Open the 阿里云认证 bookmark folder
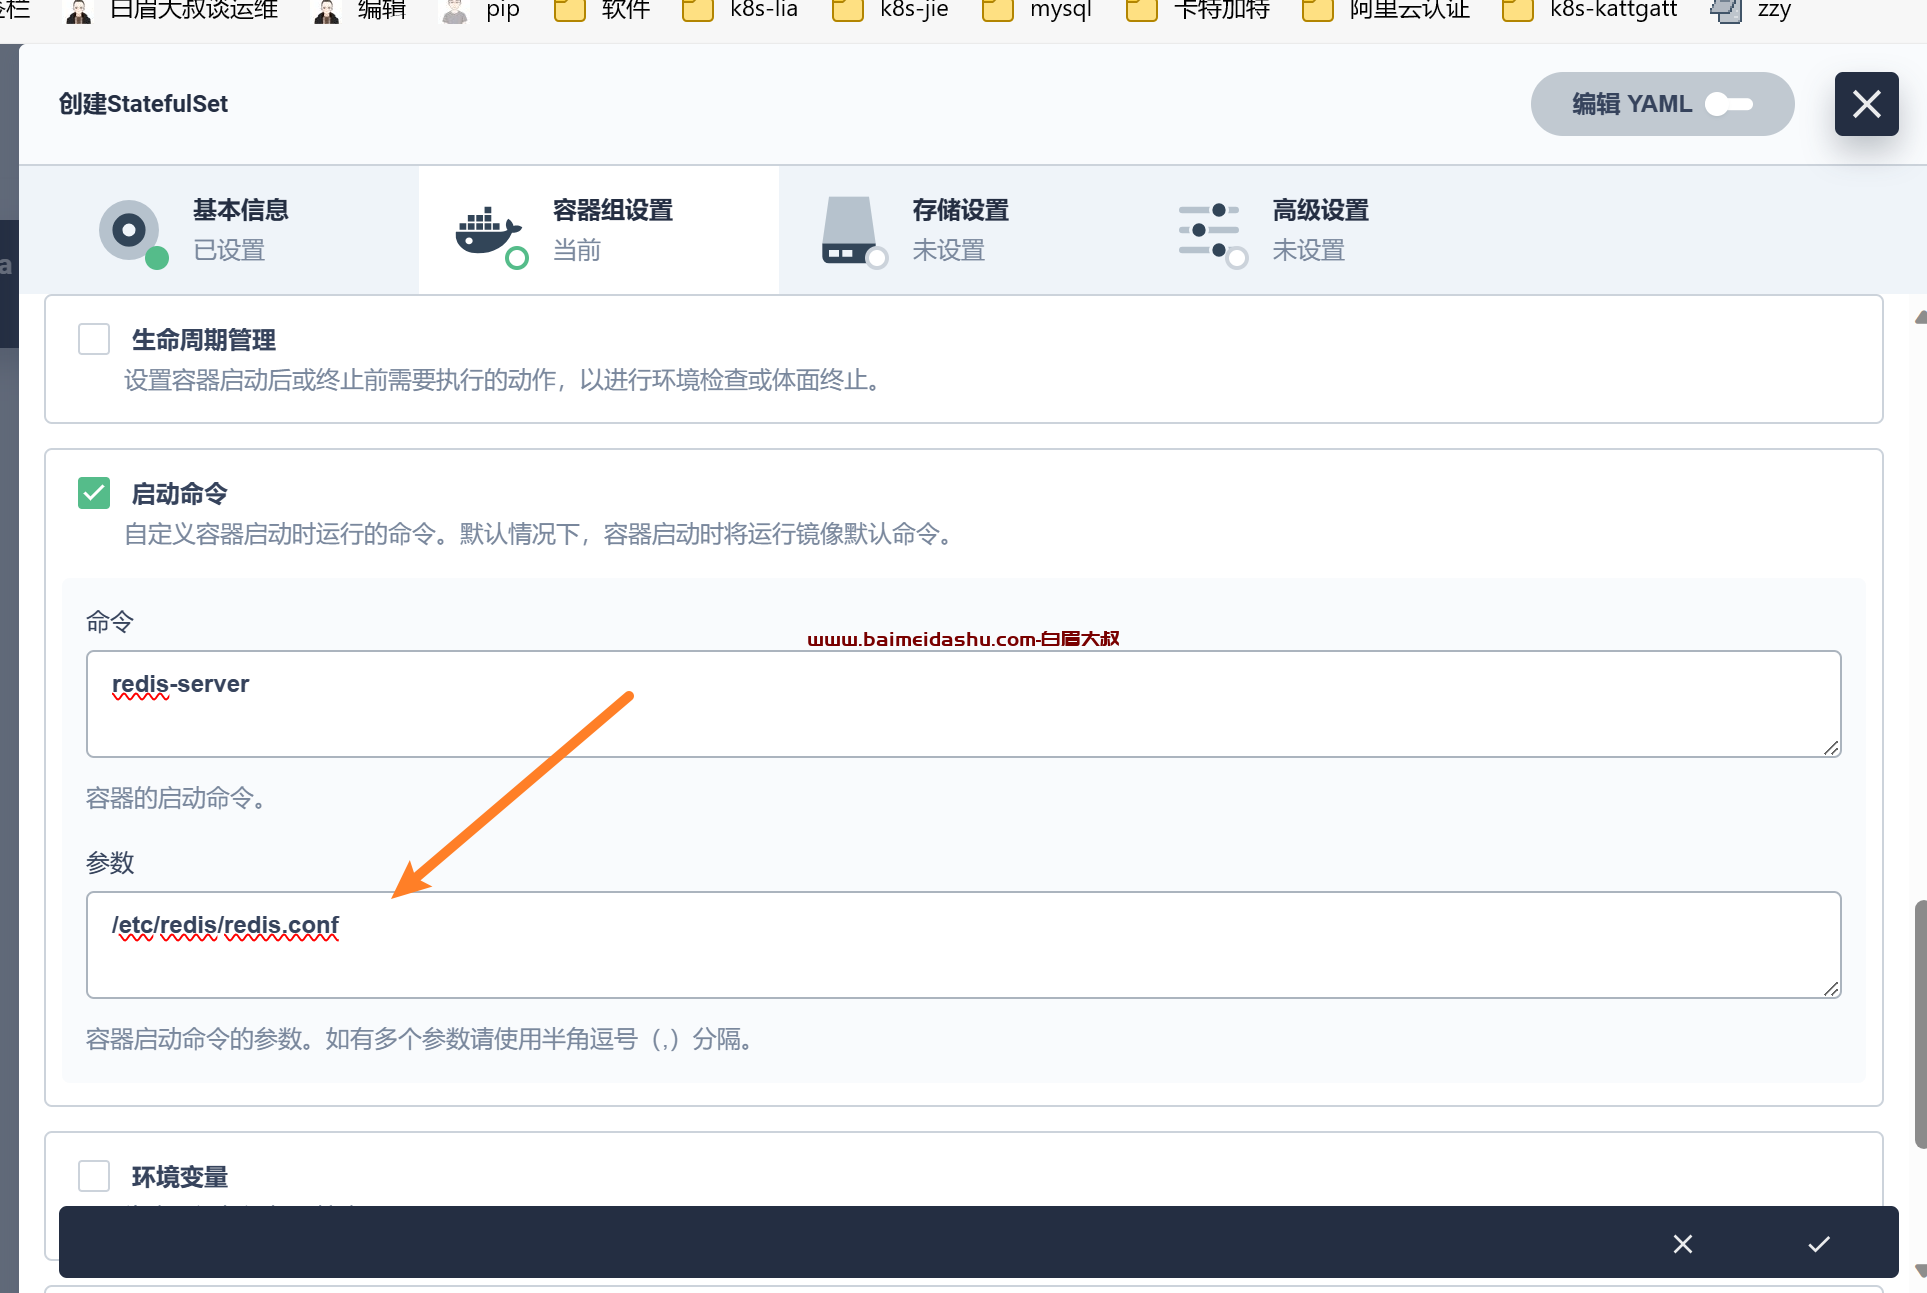 pyautogui.click(x=1386, y=10)
